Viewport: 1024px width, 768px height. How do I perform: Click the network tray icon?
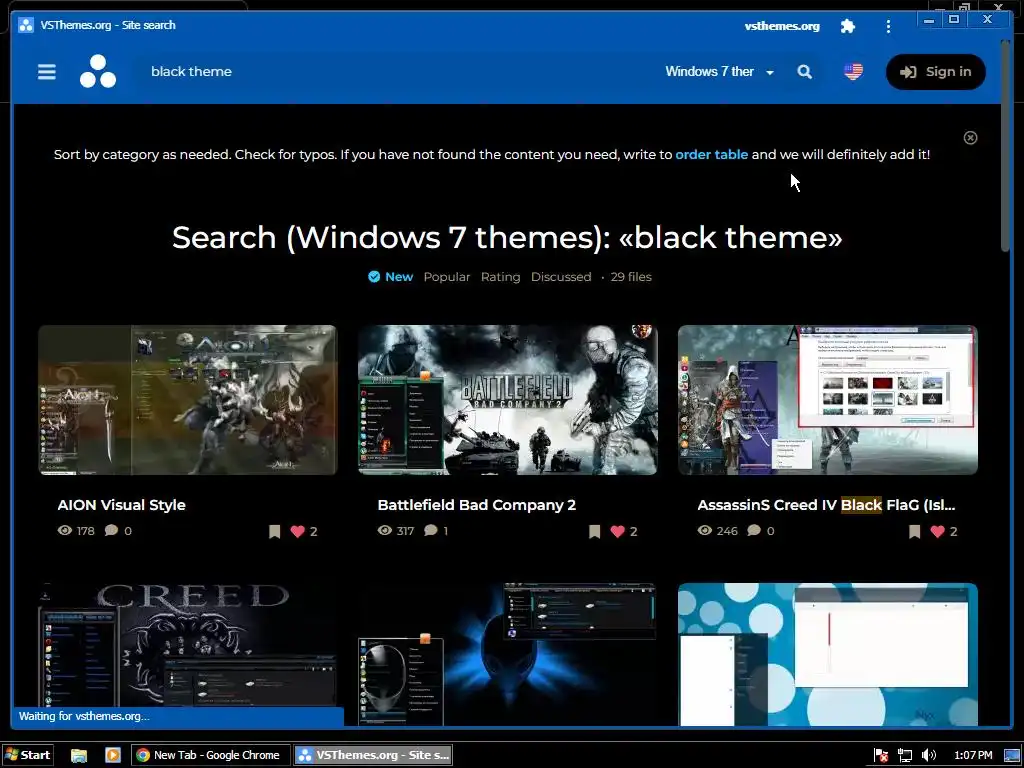(904, 756)
